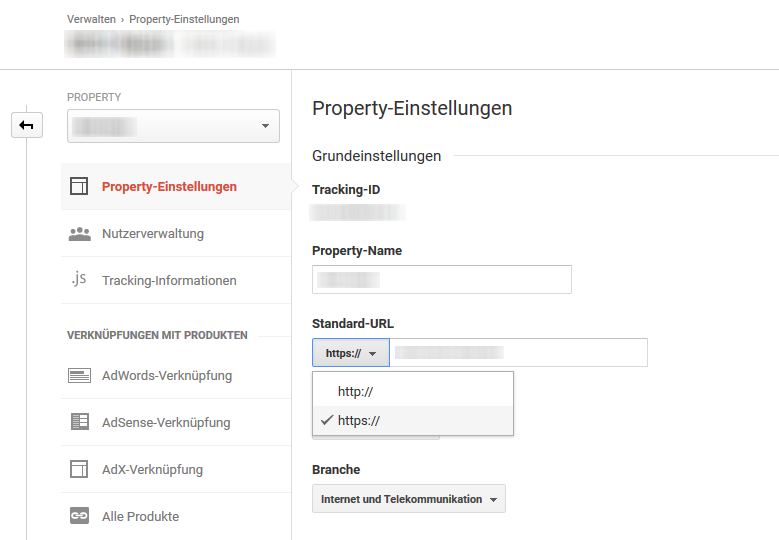Open the Internet und Telekommunikation dropdown
This screenshot has width=779, height=540.
(x=409, y=499)
